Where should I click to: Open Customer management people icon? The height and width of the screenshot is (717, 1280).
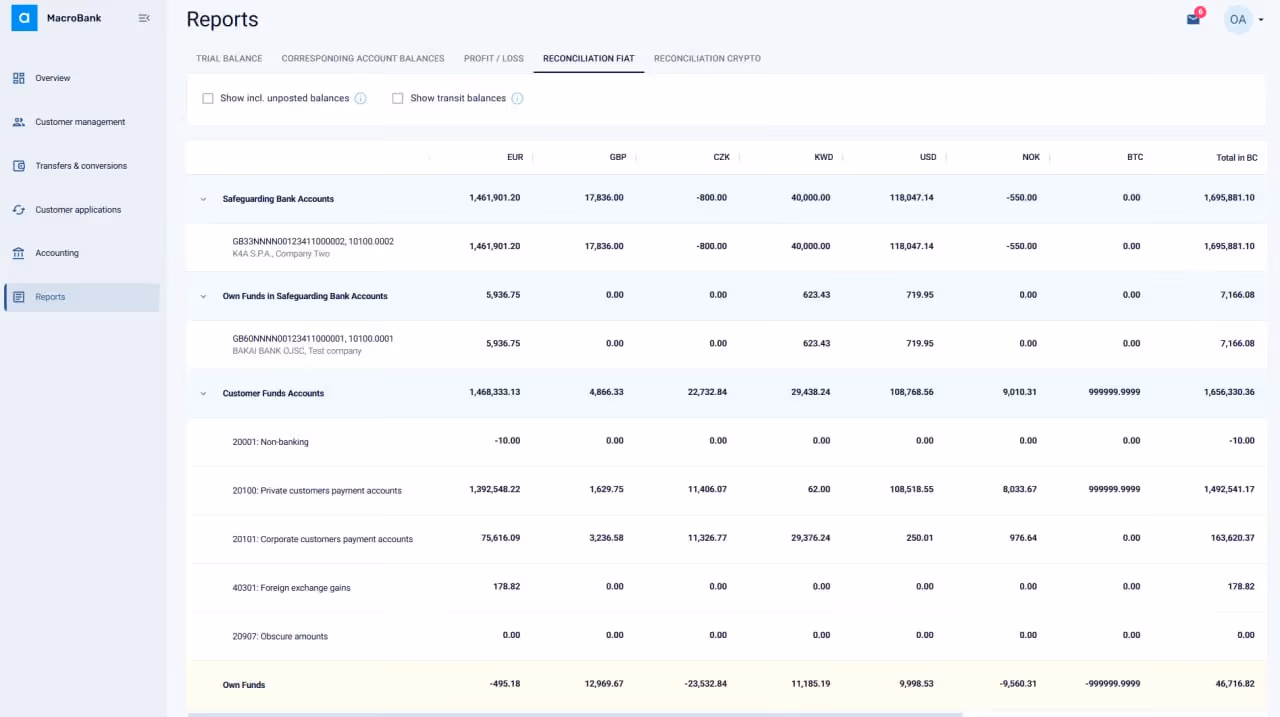coord(18,122)
